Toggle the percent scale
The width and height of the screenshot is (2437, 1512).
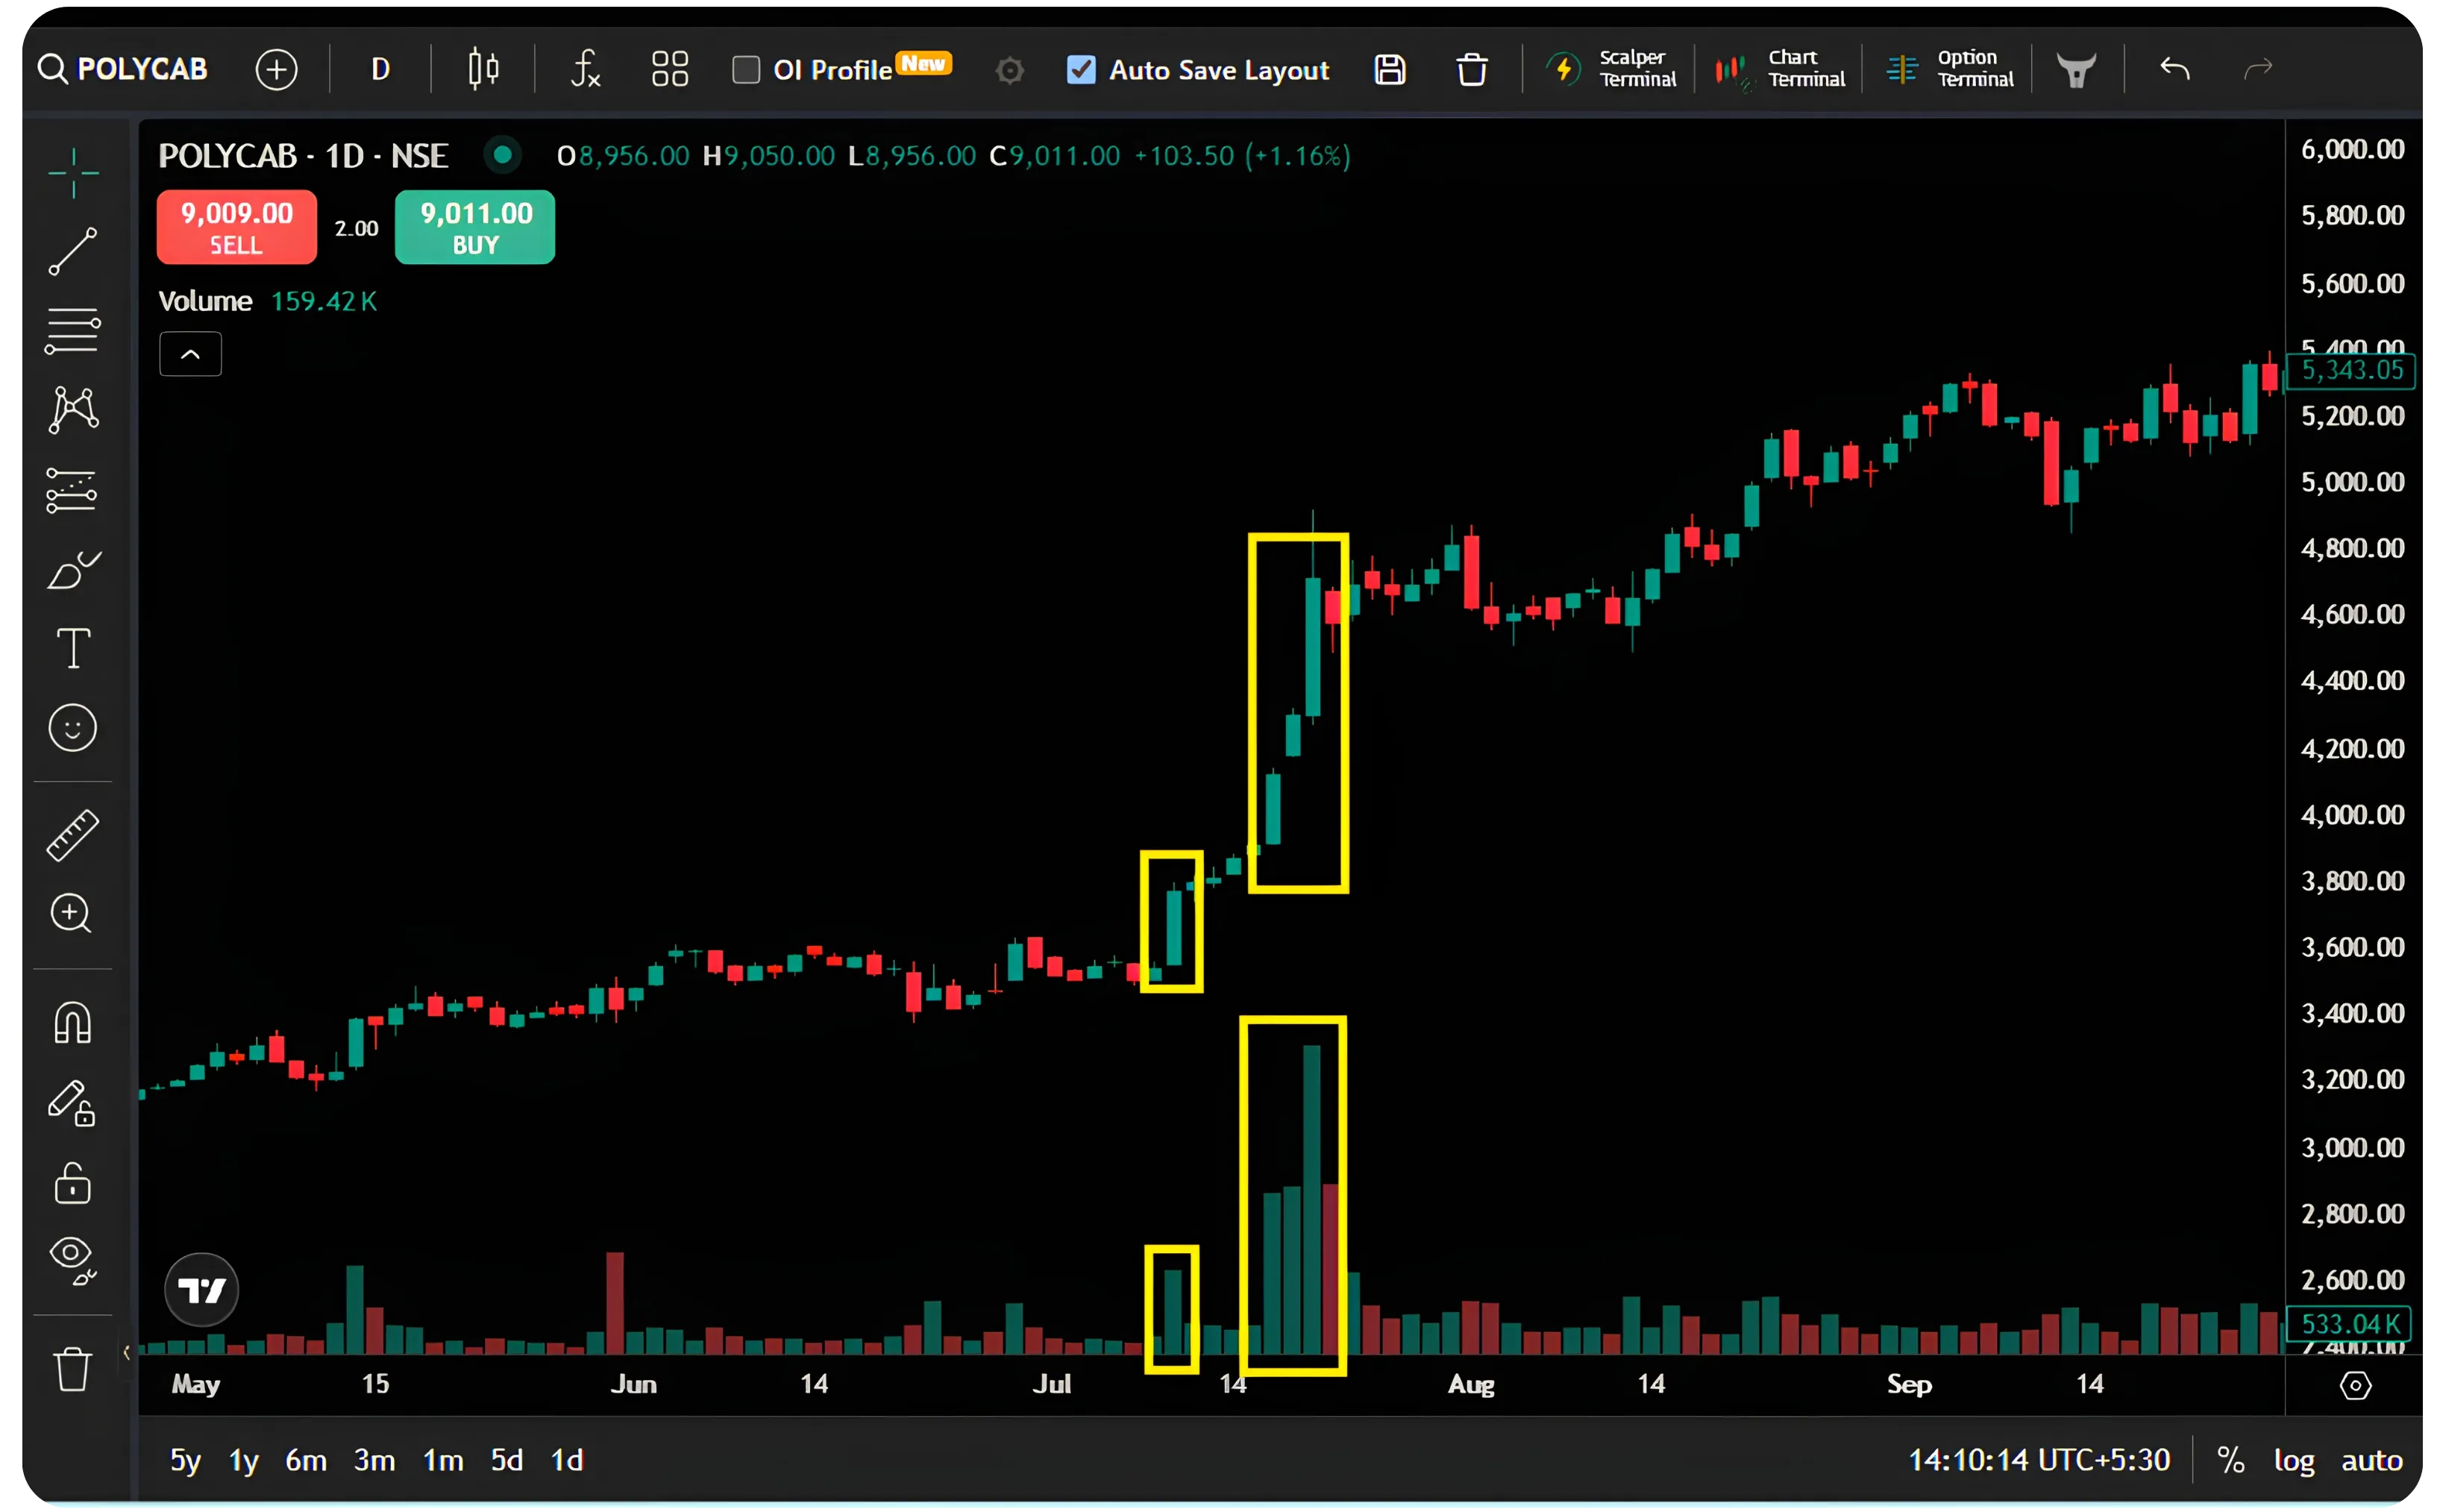pyautogui.click(x=2230, y=1460)
